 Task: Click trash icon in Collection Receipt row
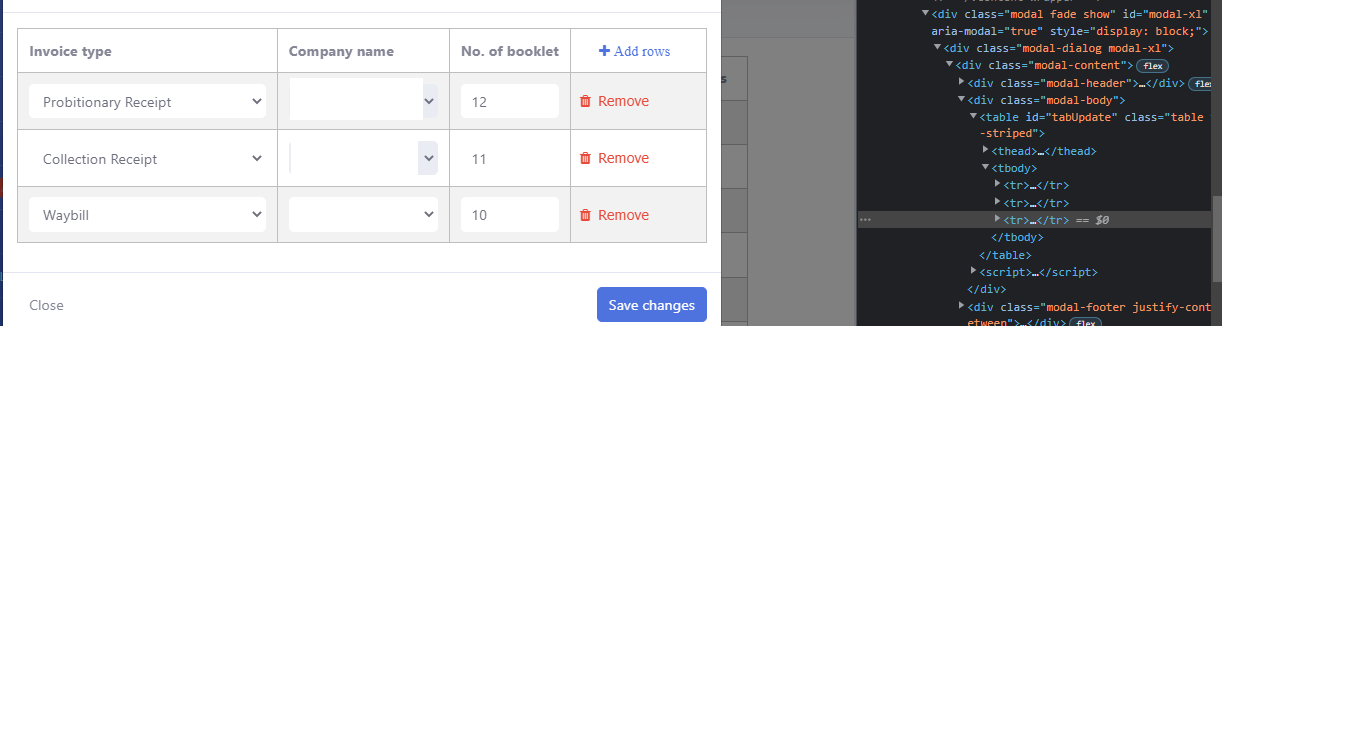point(585,158)
